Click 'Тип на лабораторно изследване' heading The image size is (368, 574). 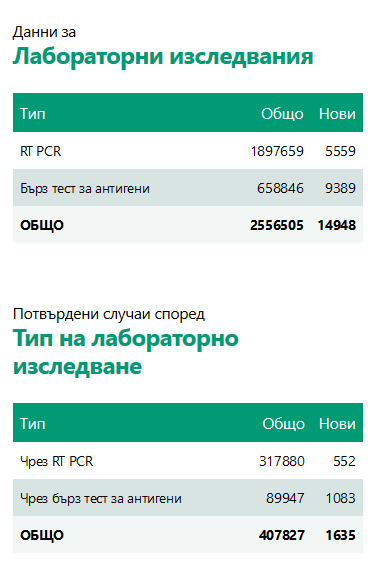click(126, 352)
